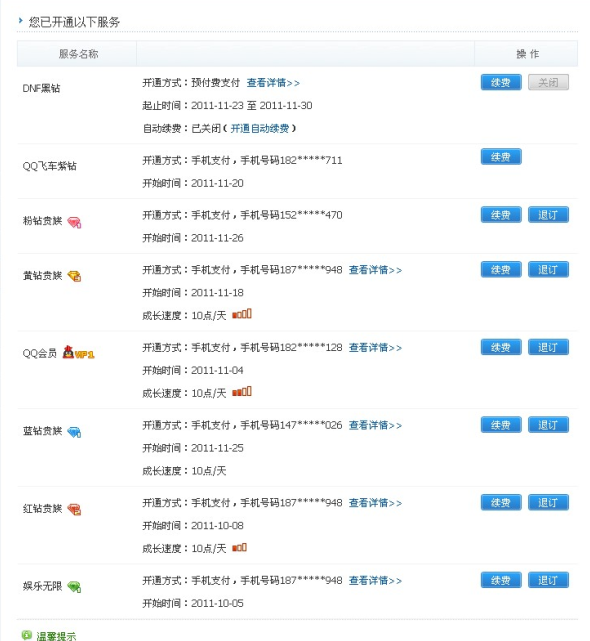Select the DNF黑钻 service name

click(41, 88)
